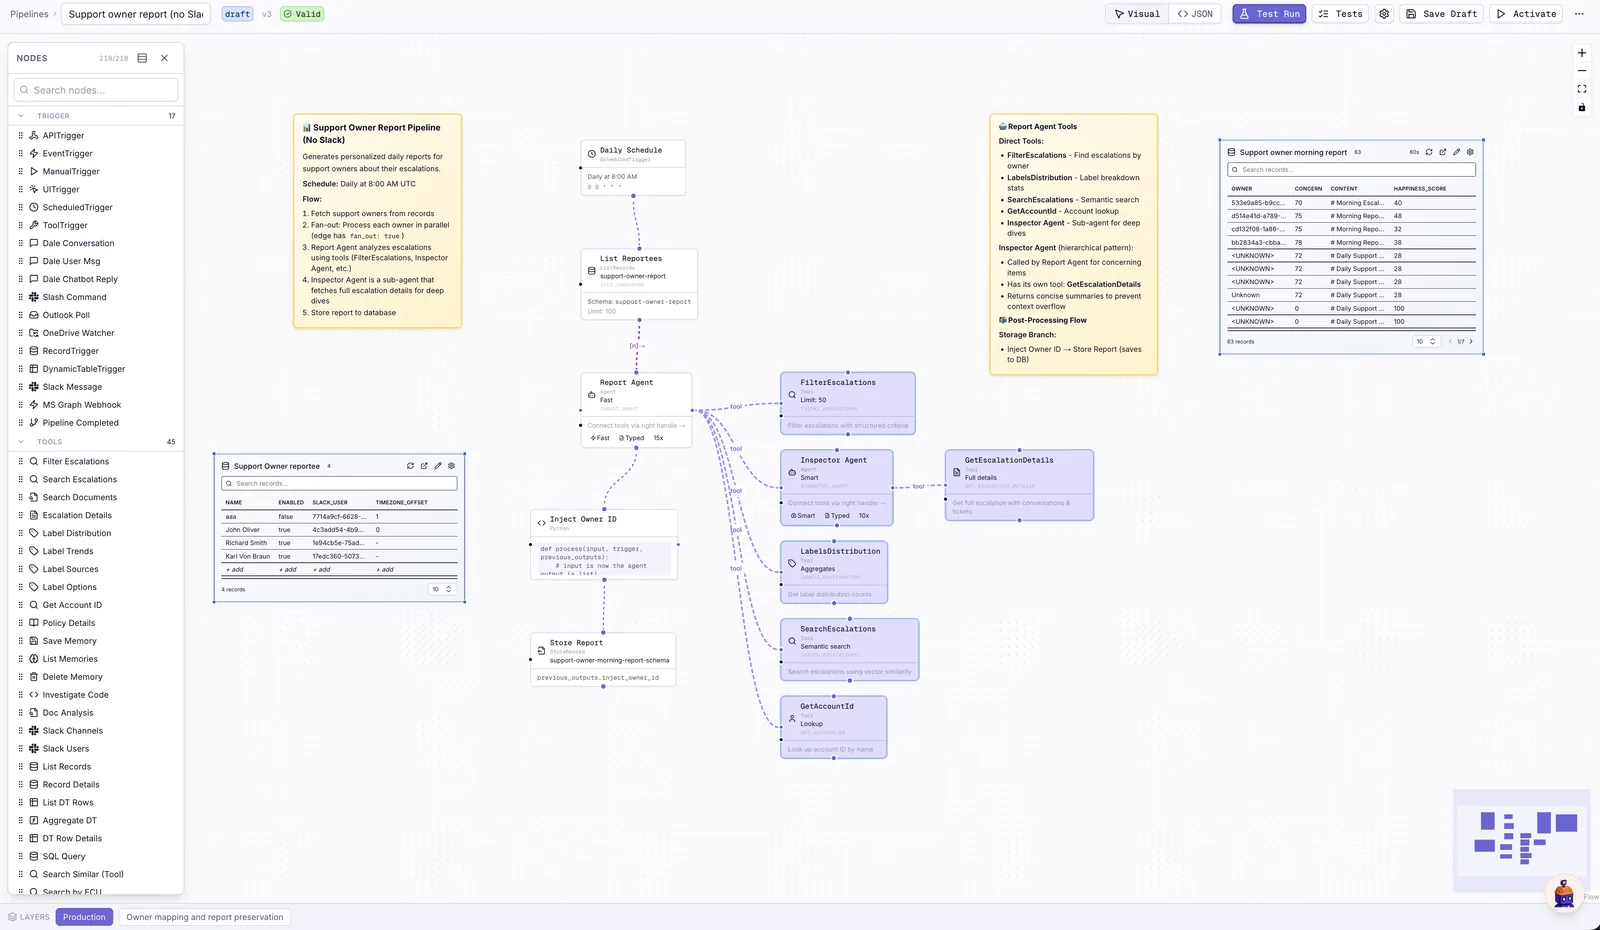Edit the Support owner morning report table
The width and height of the screenshot is (1600, 930).
tap(1457, 152)
